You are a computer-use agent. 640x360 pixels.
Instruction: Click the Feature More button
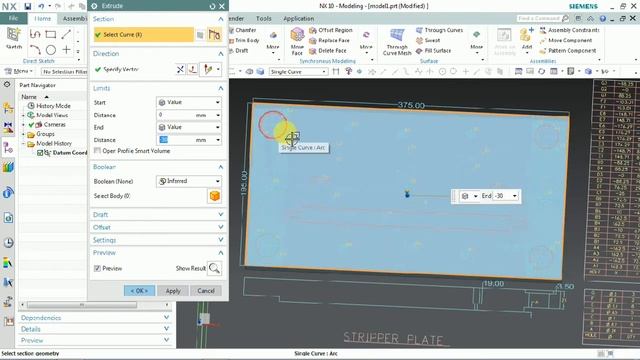pos(273,42)
